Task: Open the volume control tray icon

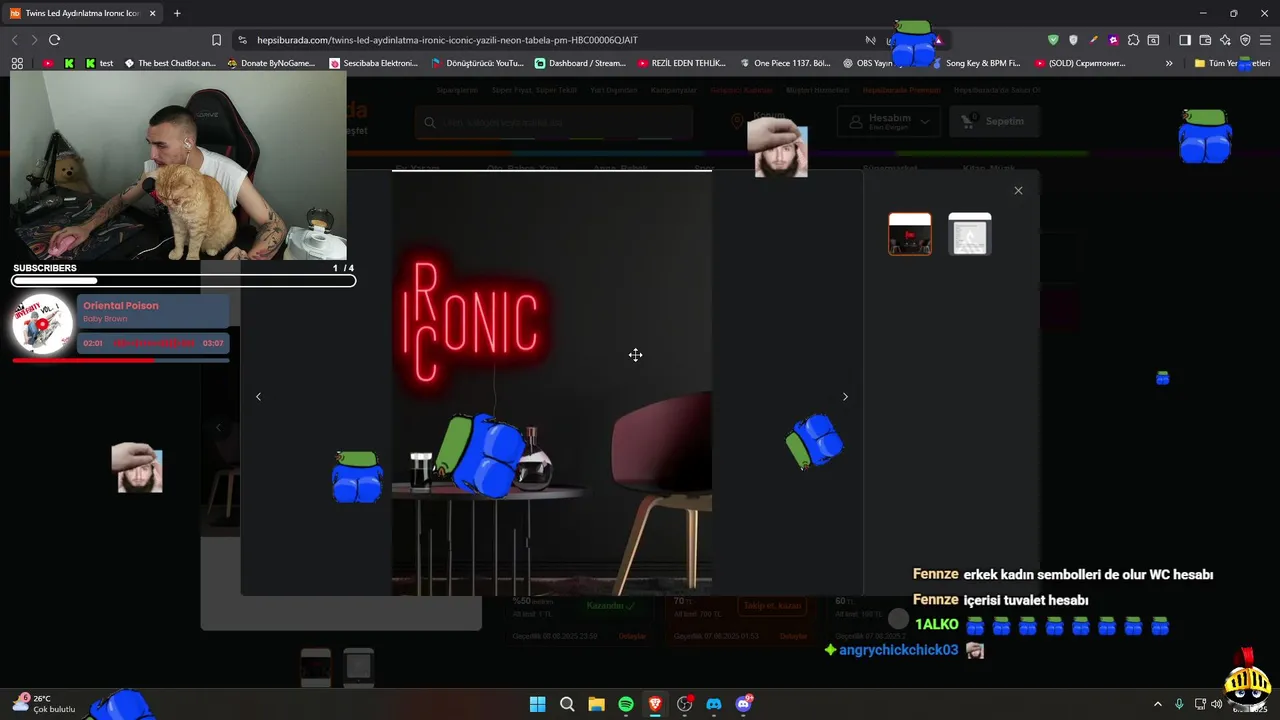Action: pos(1216,704)
